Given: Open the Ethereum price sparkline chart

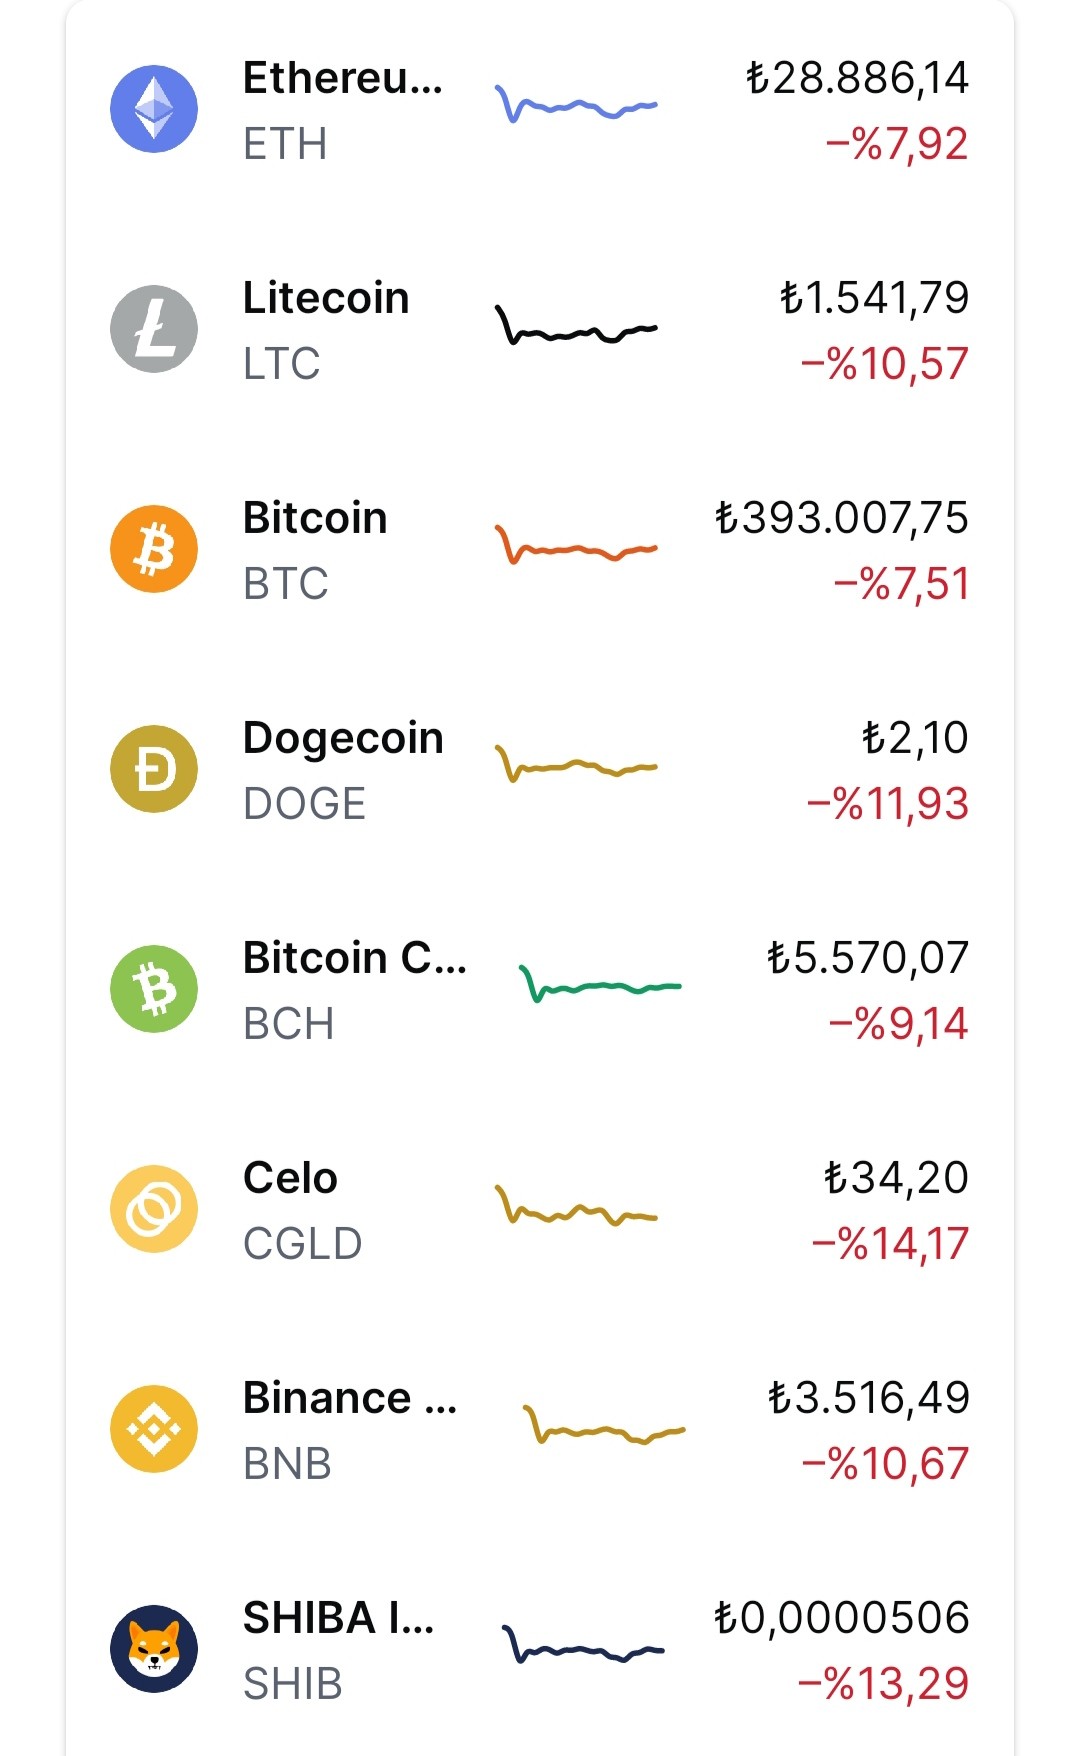Looking at the screenshot, I should [x=576, y=104].
